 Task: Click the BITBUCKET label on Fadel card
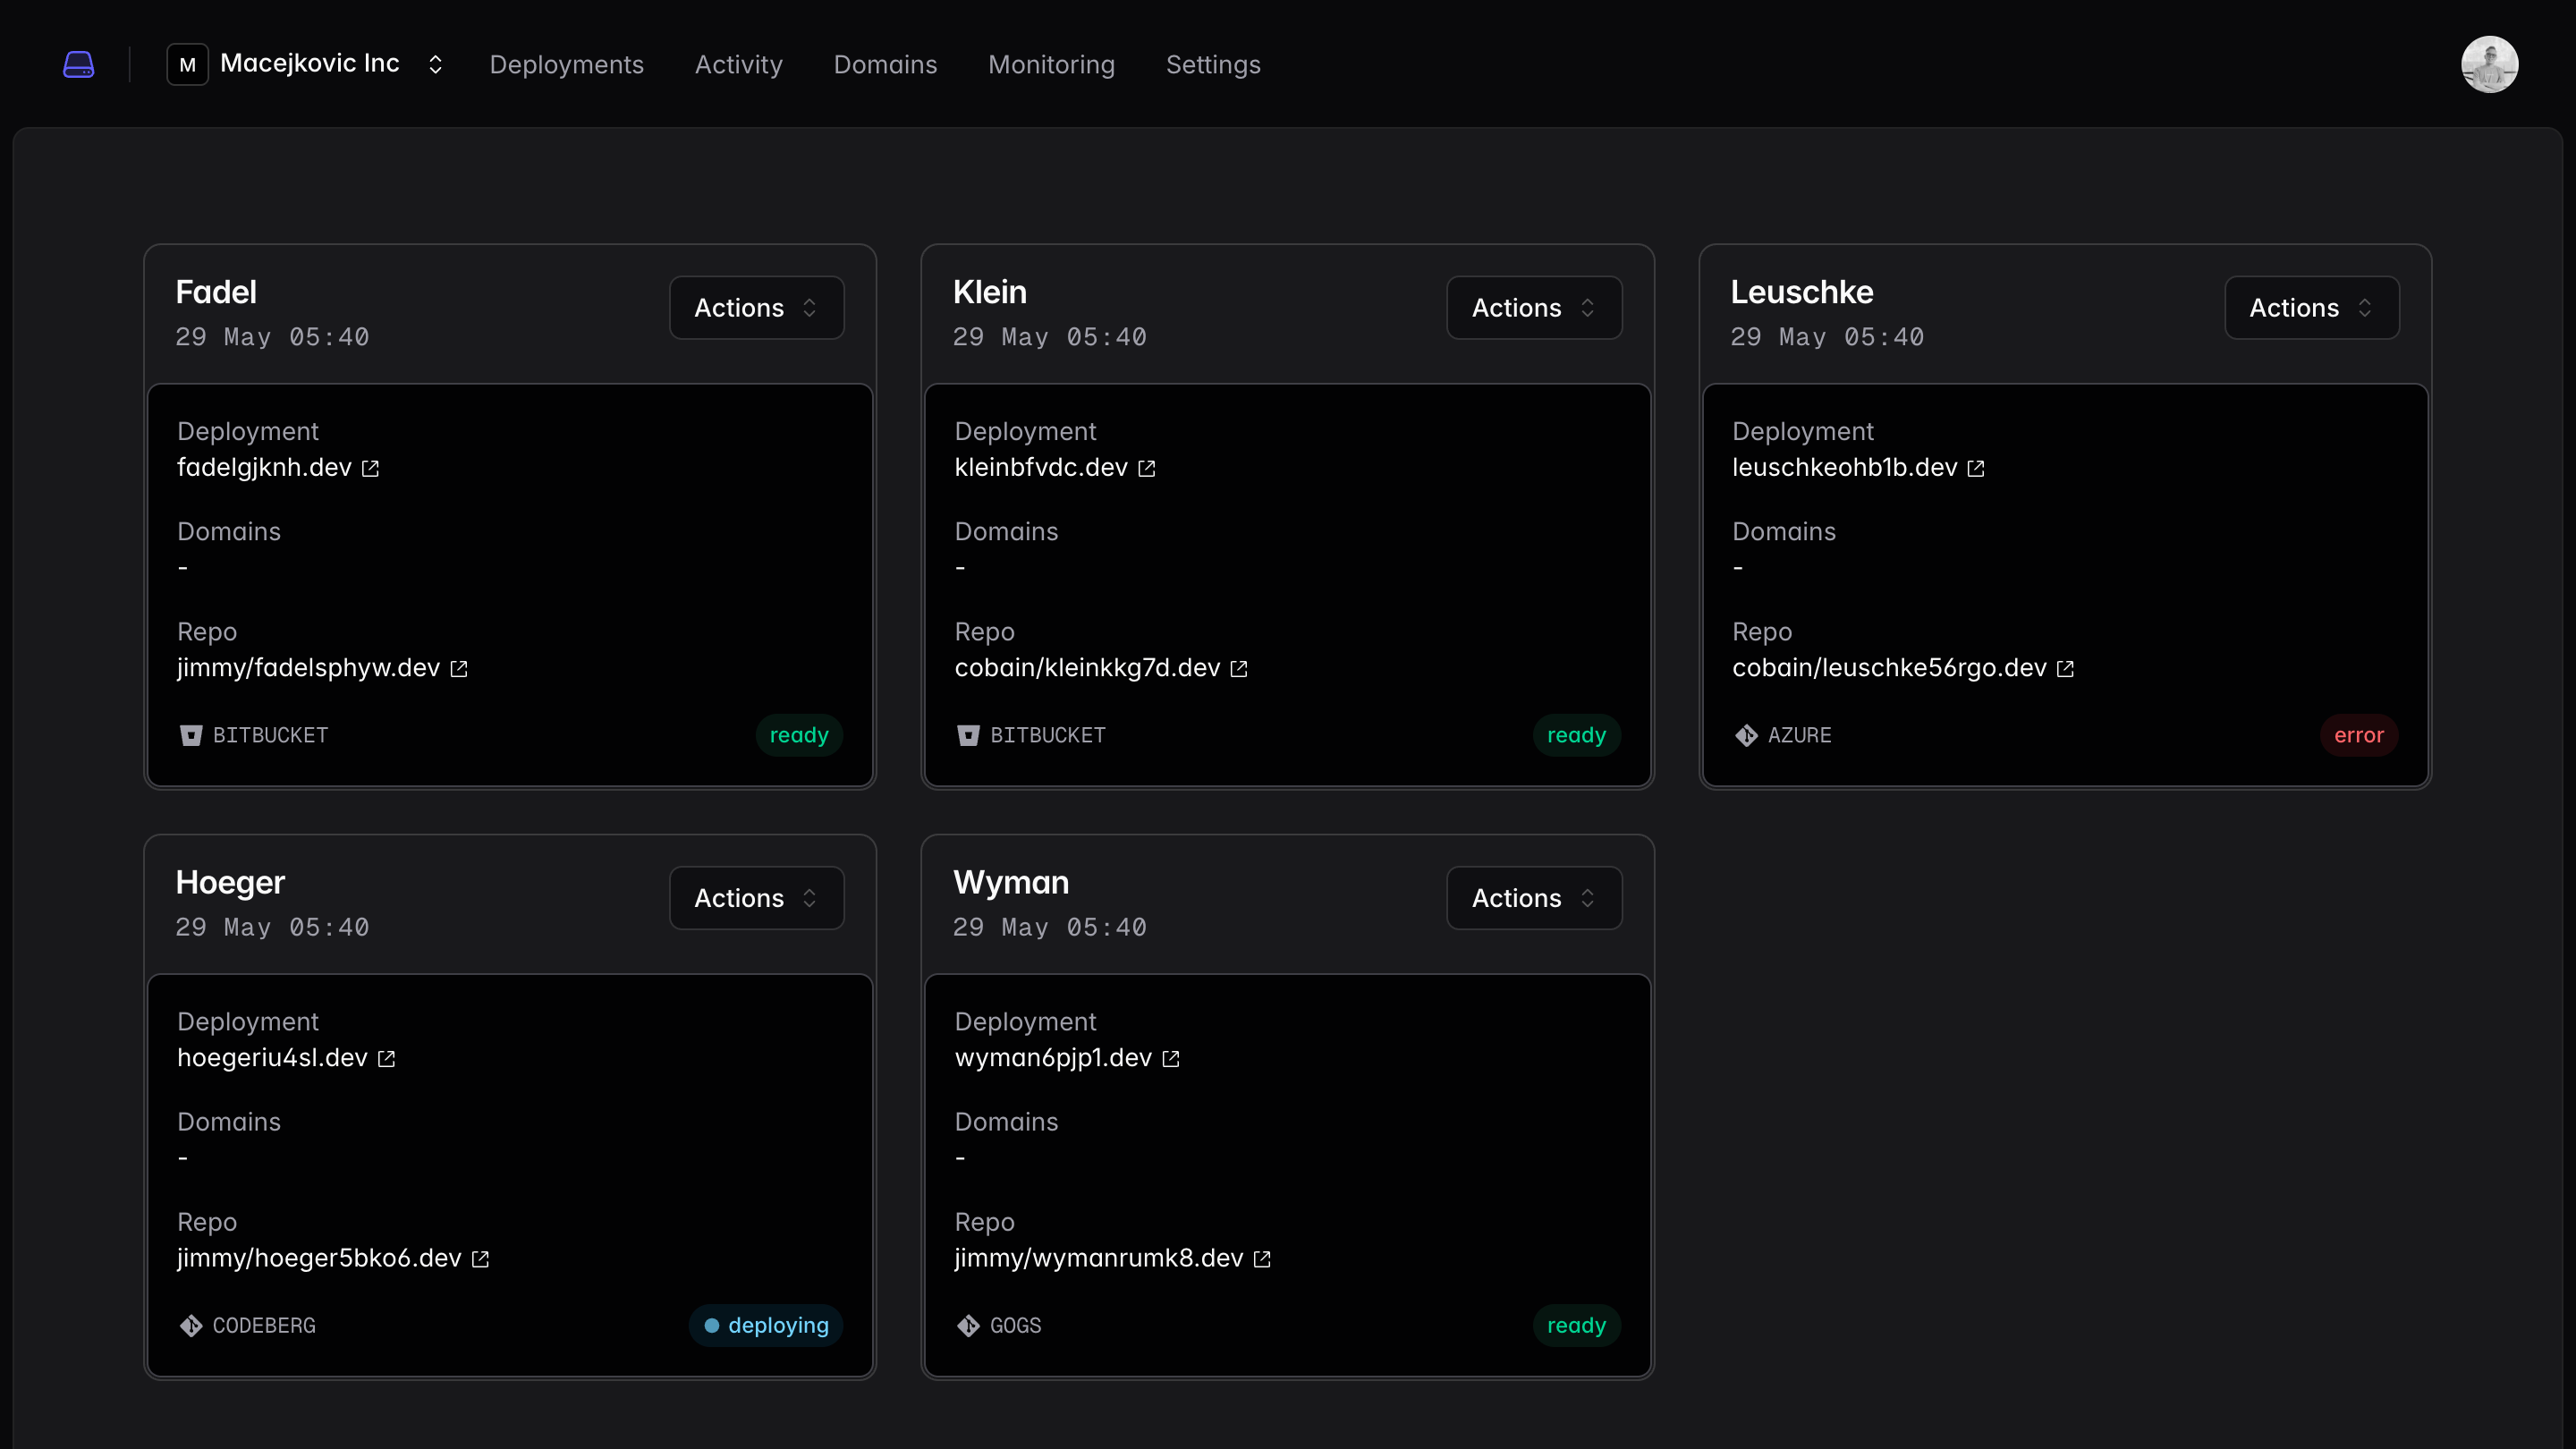pyautogui.click(x=270, y=736)
